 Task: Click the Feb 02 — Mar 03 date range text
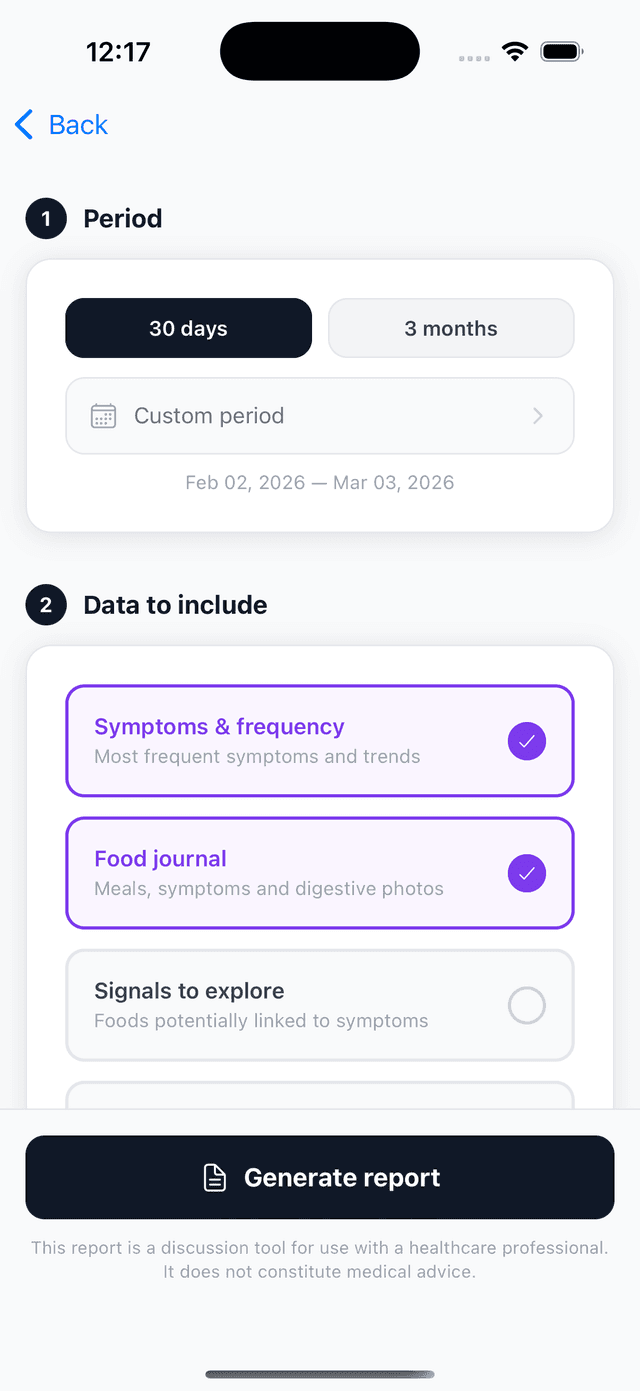click(x=320, y=482)
